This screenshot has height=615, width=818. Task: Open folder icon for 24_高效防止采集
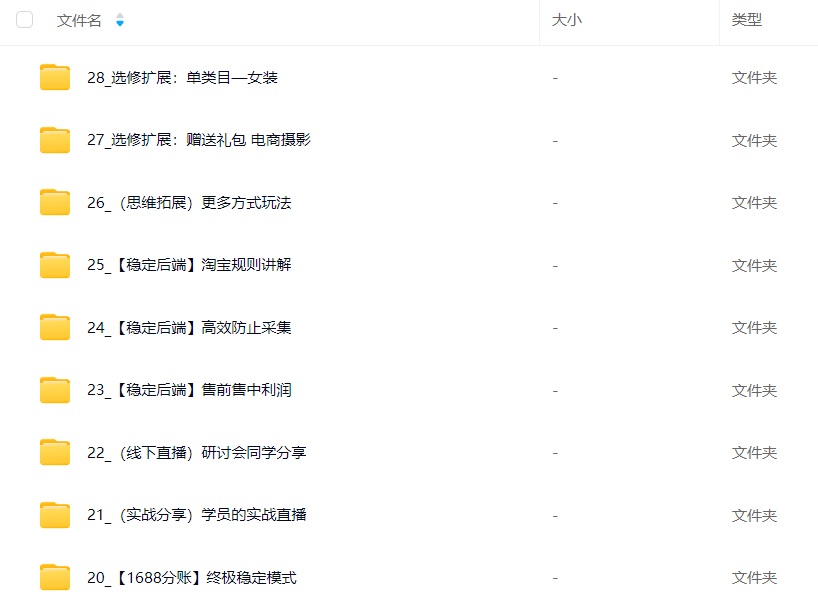55,328
